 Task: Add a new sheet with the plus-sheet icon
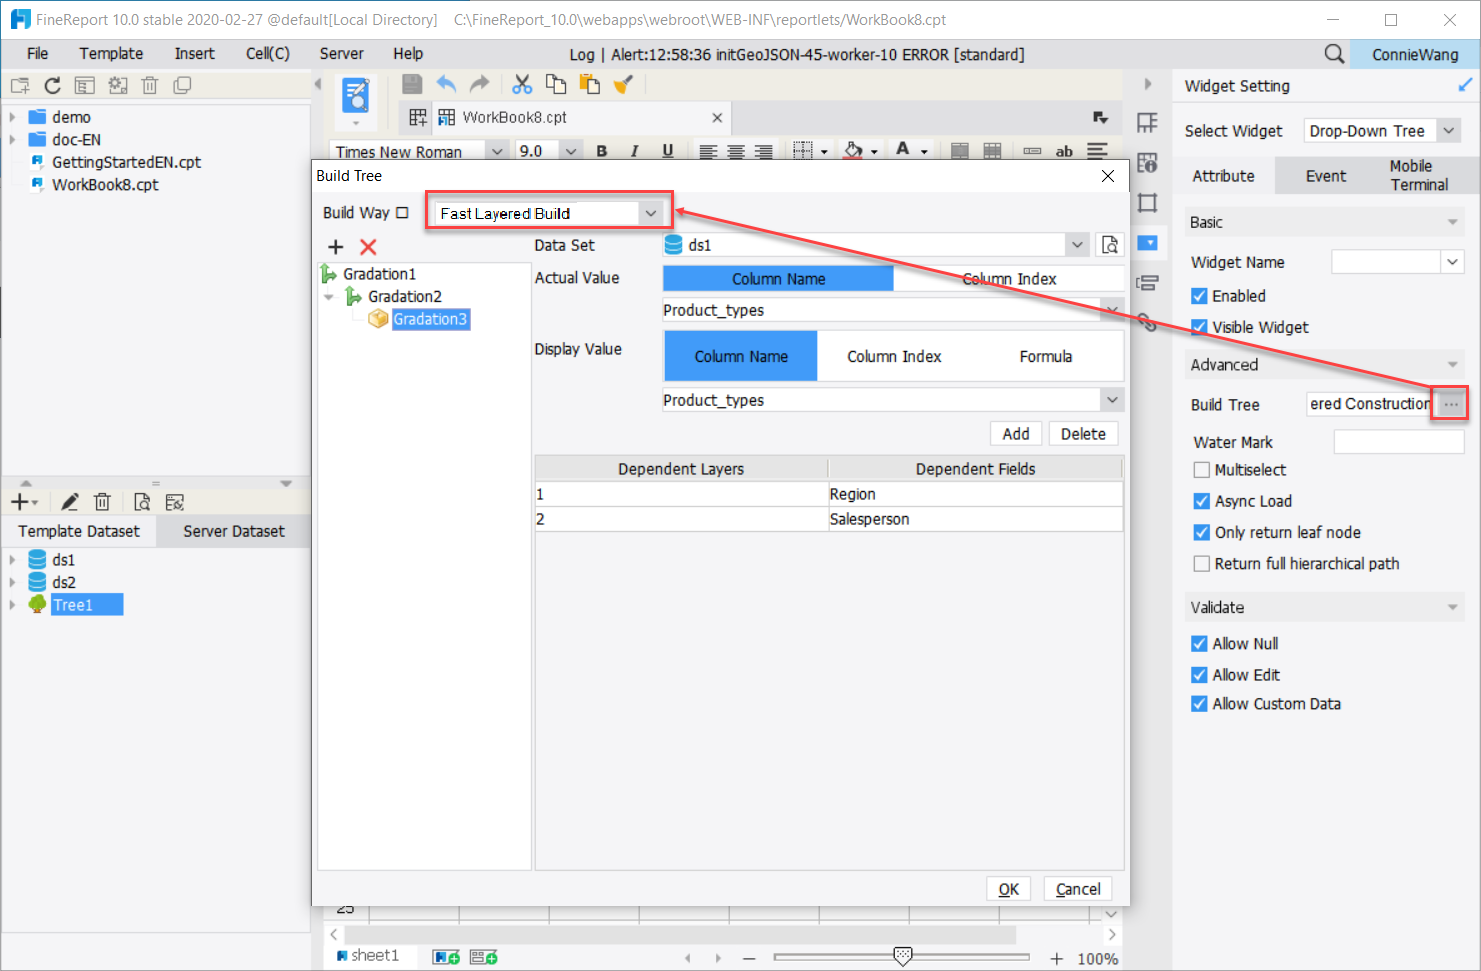pos(444,956)
